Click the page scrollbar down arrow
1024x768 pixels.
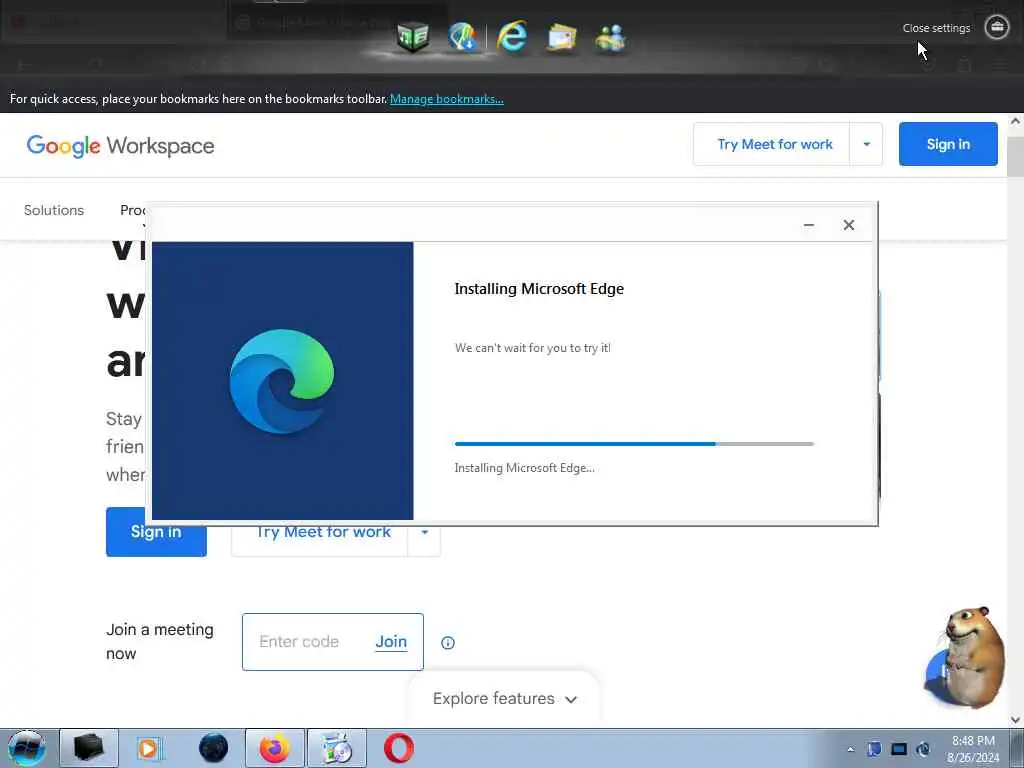(x=1015, y=719)
